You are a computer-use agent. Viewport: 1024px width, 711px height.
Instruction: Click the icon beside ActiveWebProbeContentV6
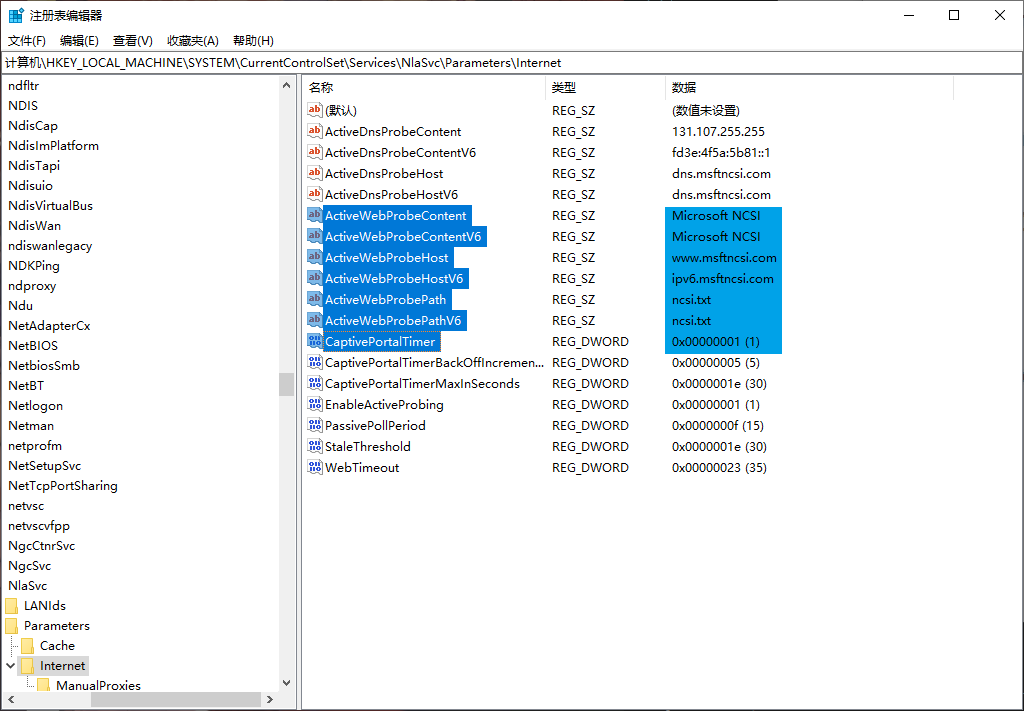[315, 236]
